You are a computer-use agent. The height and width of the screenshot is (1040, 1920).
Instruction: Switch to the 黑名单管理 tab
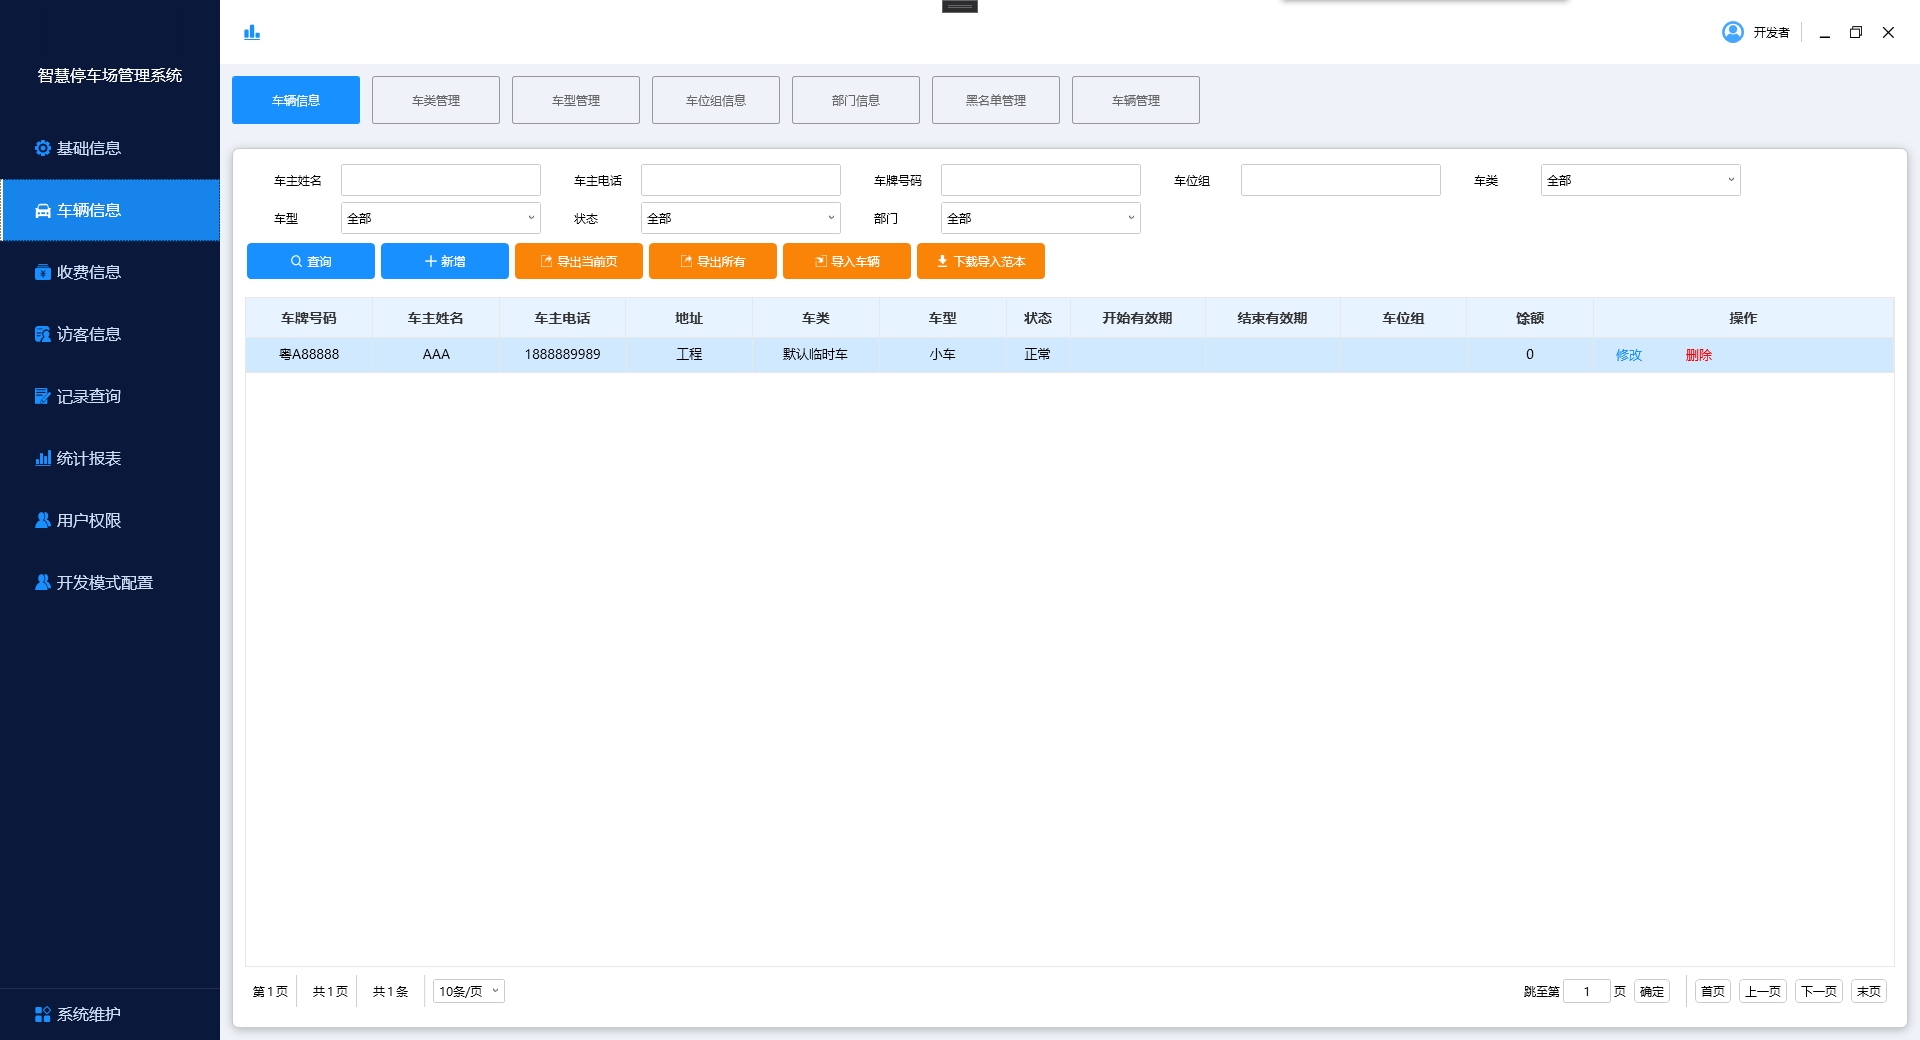pyautogui.click(x=995, y=100)
